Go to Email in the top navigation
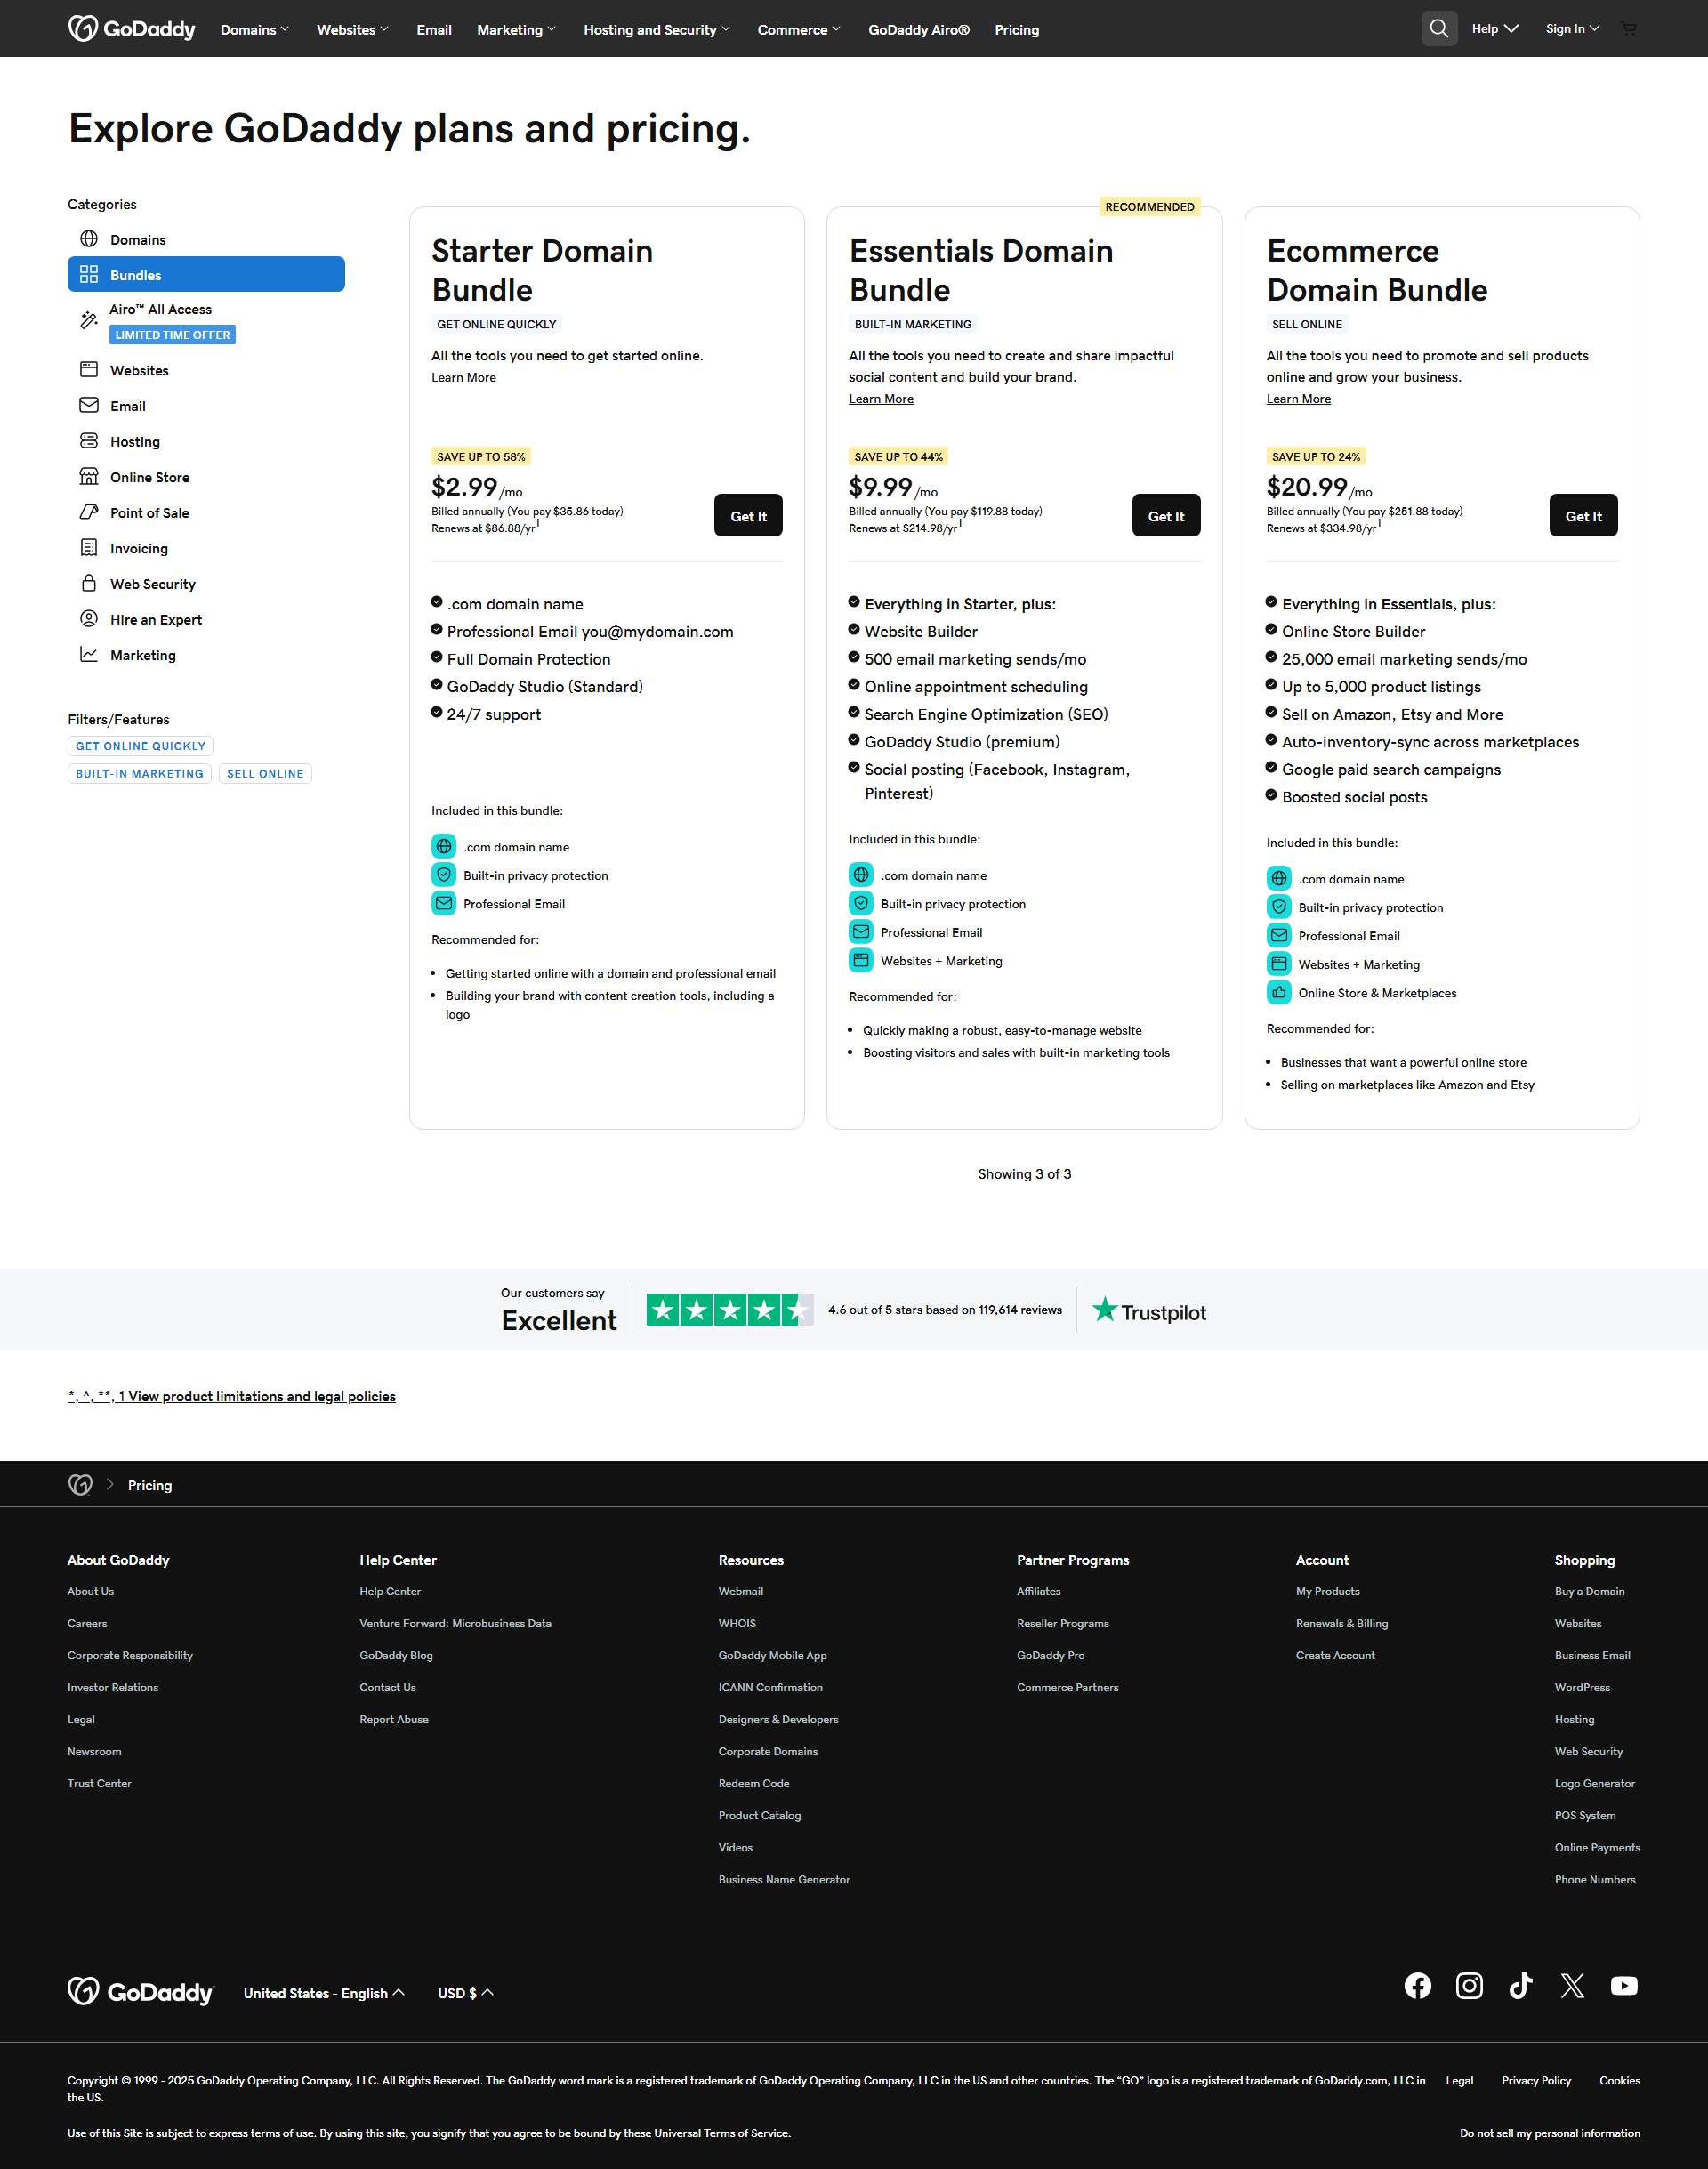 [434, 30]
